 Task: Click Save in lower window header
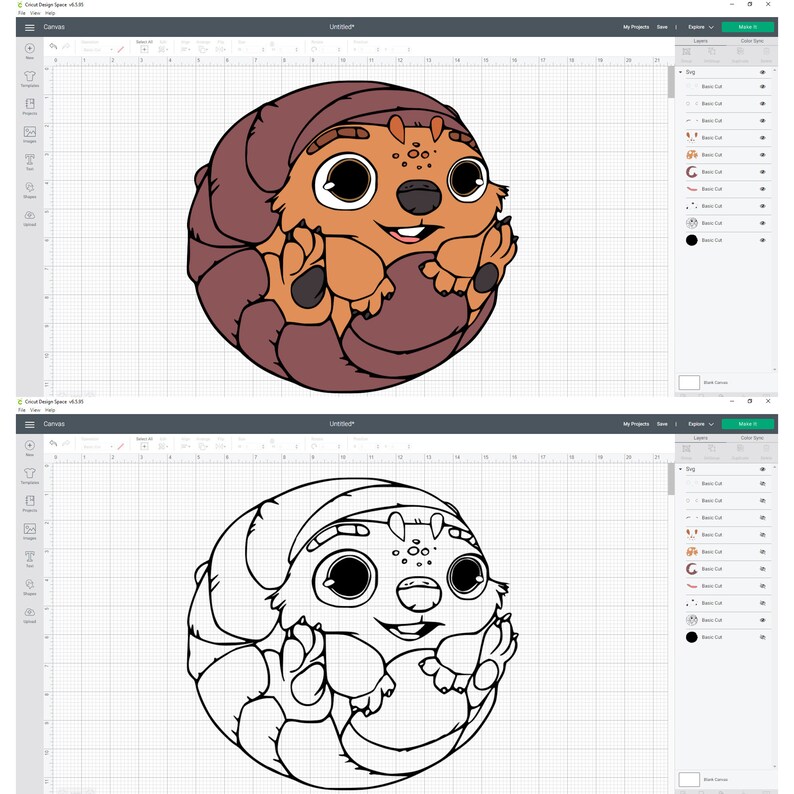click(662, 424)
